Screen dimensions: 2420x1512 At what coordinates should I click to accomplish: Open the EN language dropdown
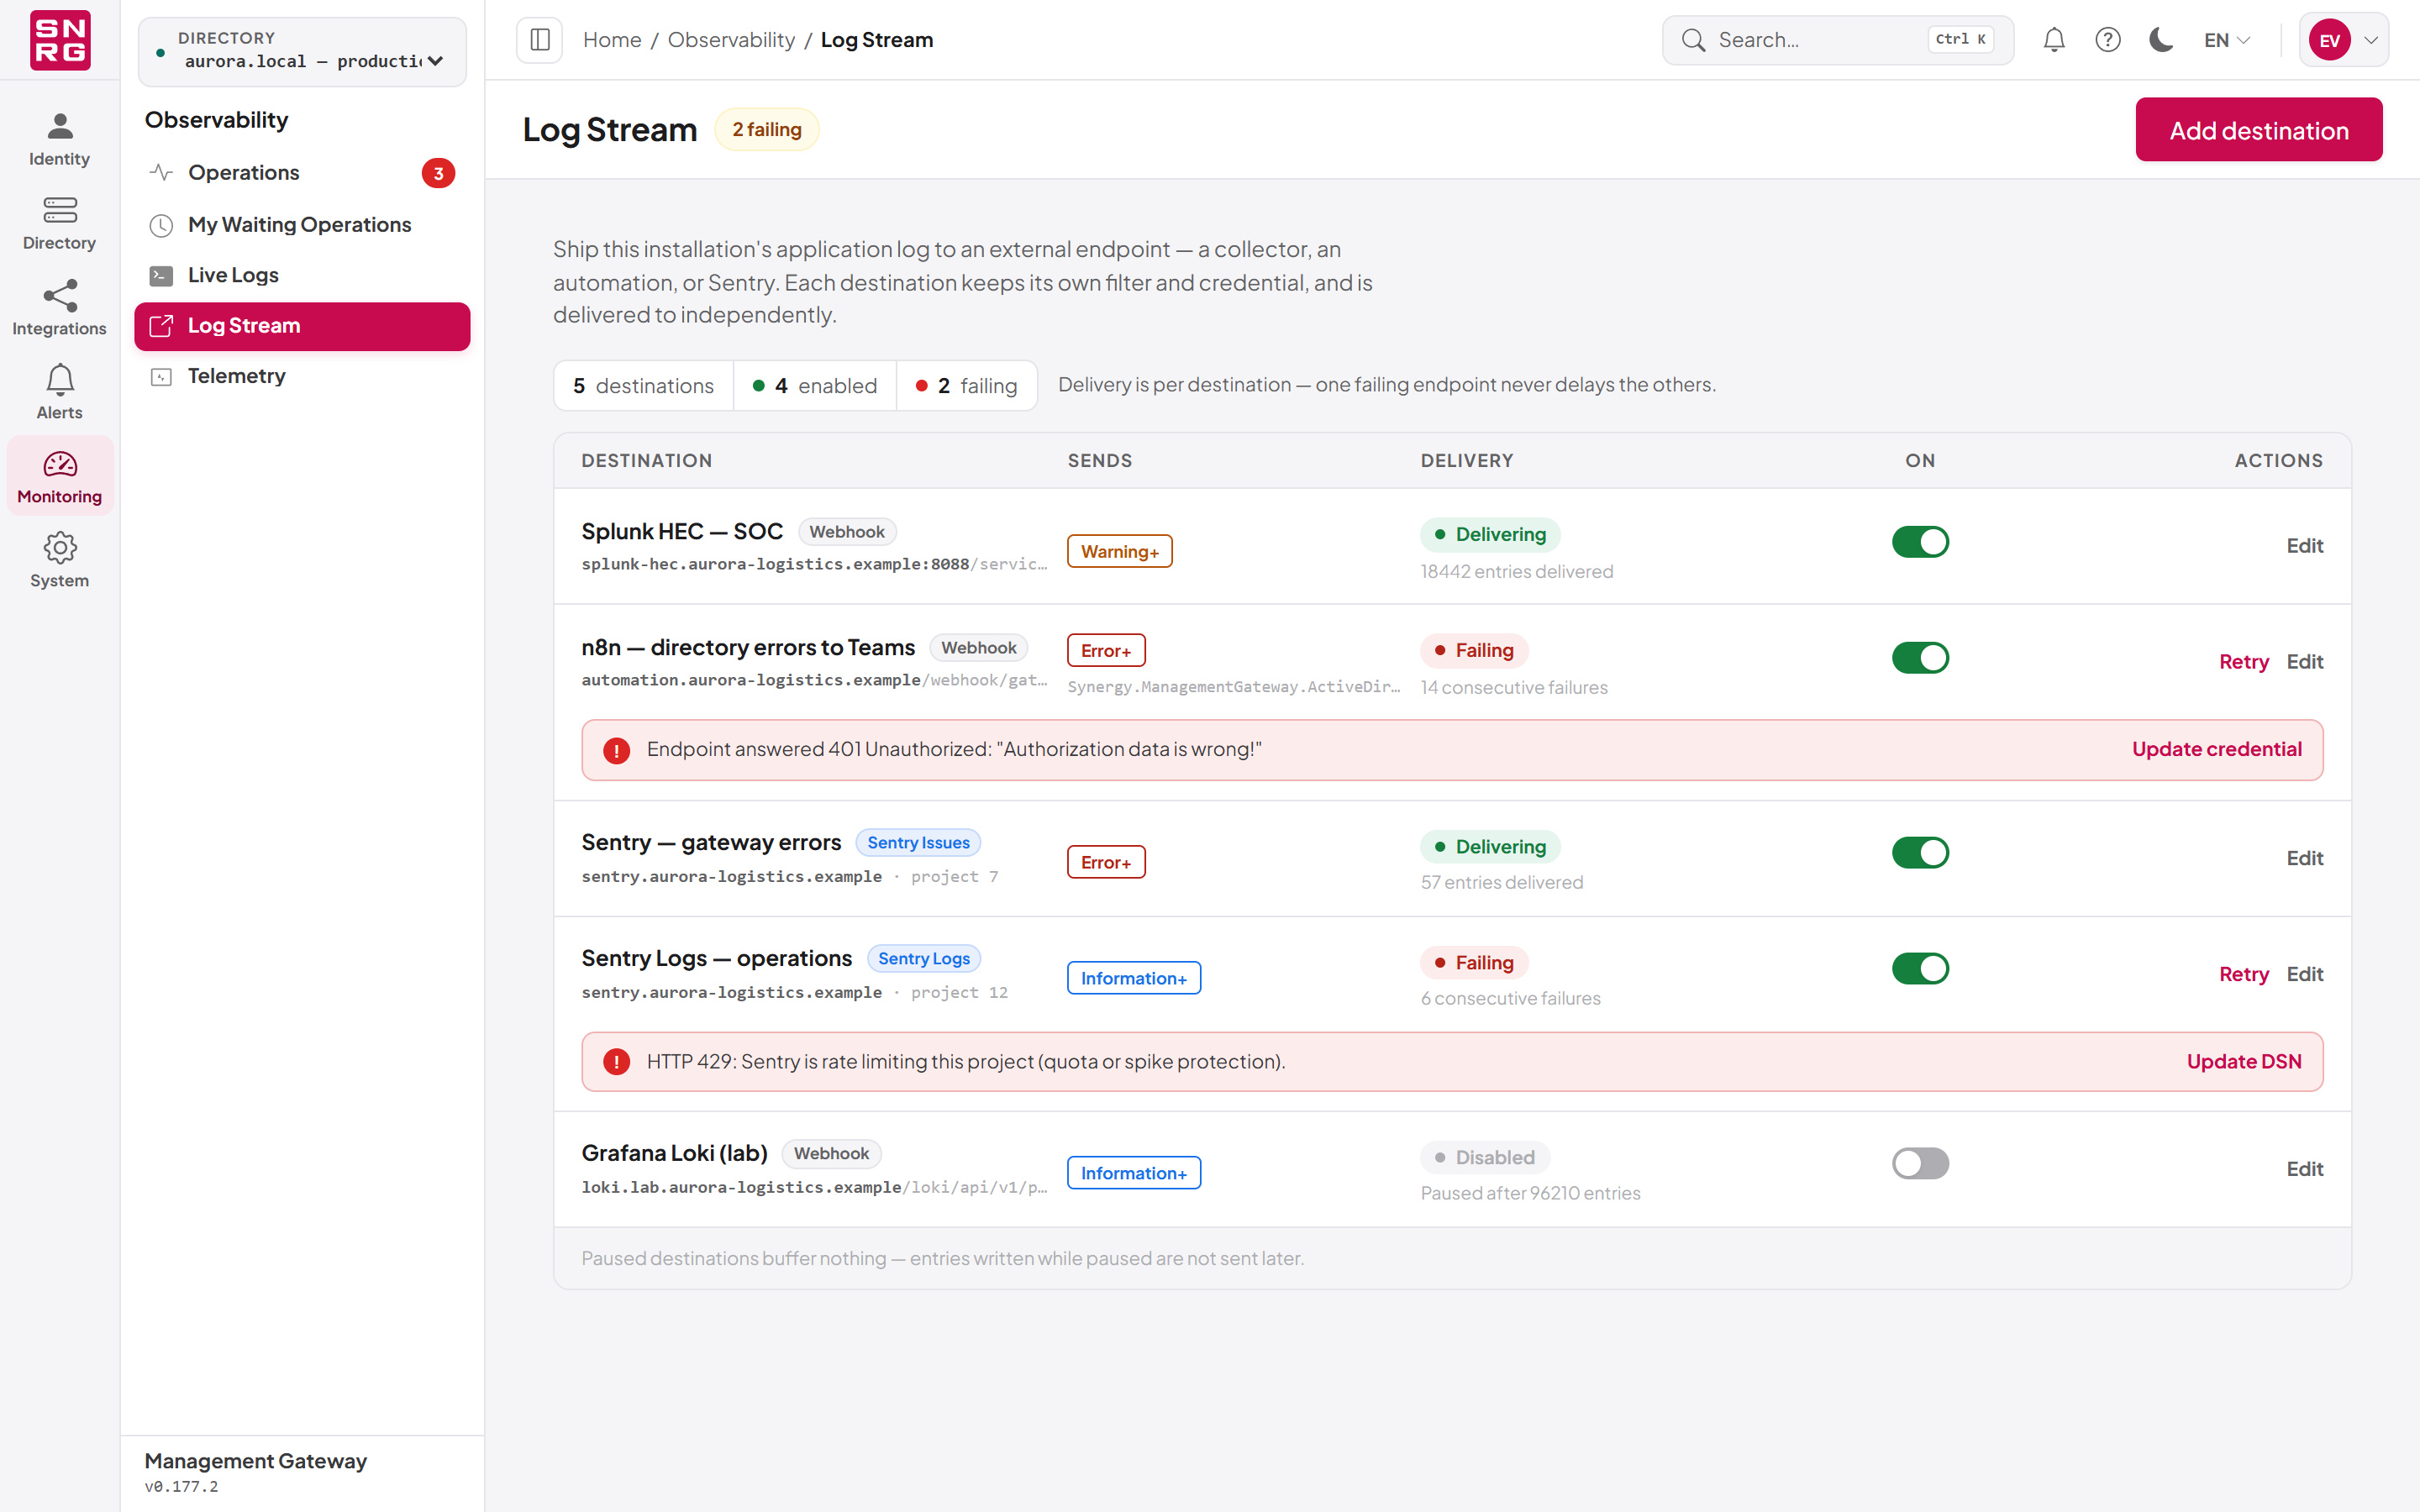coord(2226,40)
